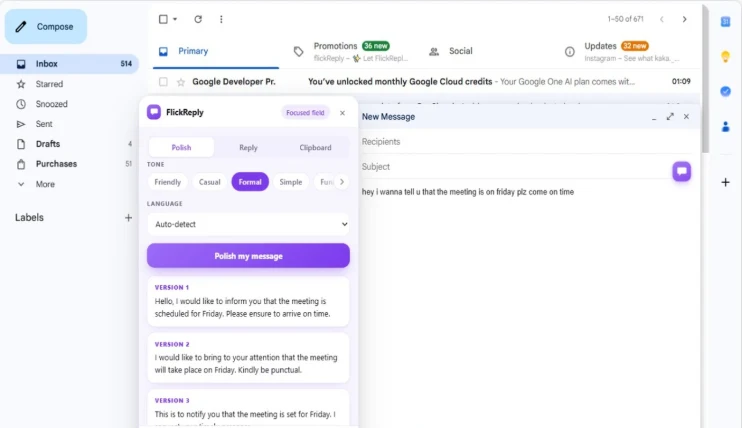Select the Version 3 polished message
The image size is (742, 428).
coord(248,409)
